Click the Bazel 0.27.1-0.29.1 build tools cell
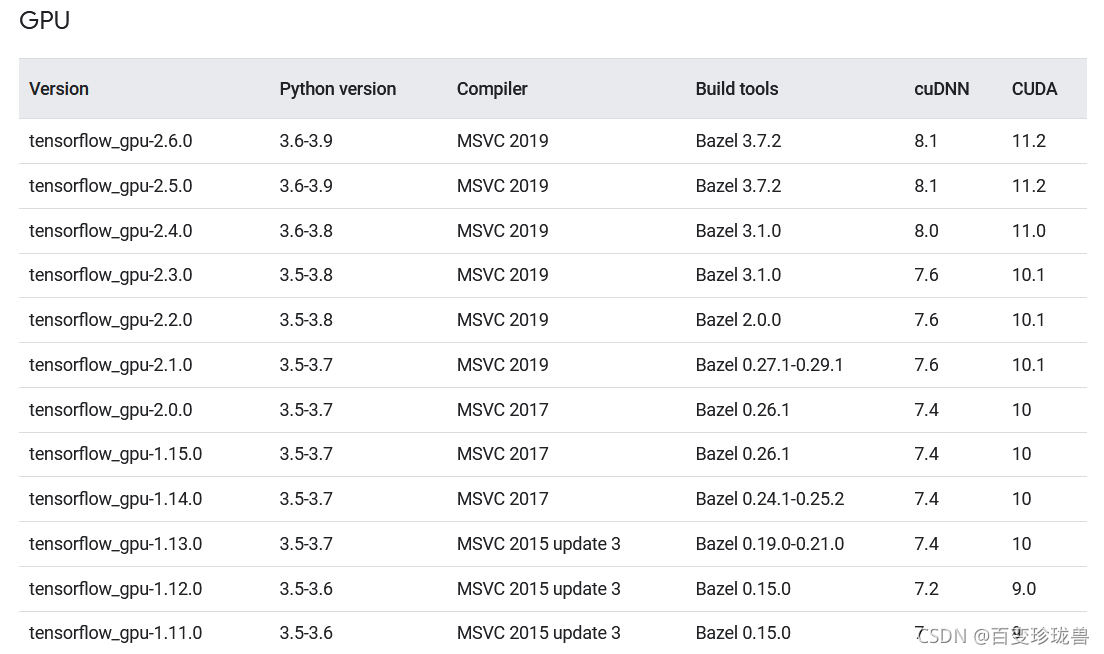The width and height of the screenshot is (1104, 654). pyautogui.click(x=769, y=365)
